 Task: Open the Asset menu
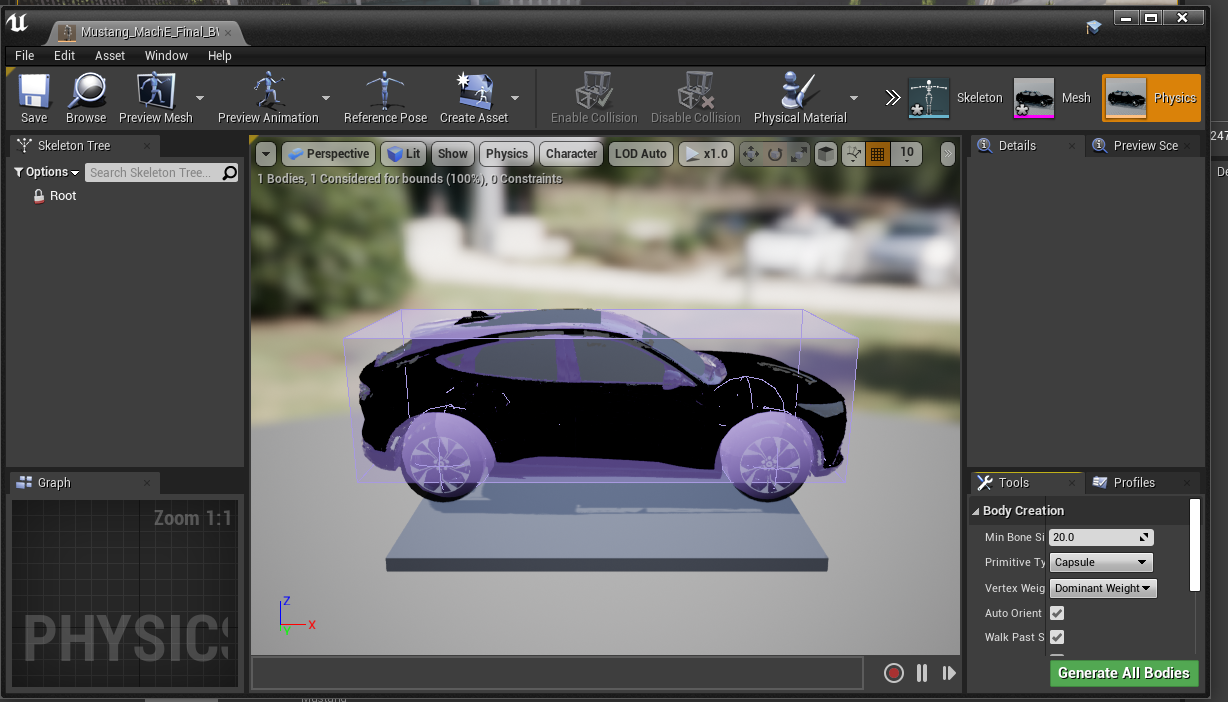coord(110,56)
